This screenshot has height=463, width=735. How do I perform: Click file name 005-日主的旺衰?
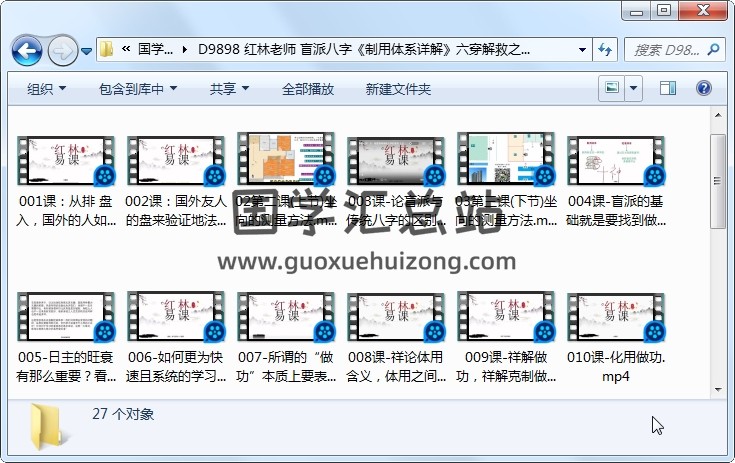66,366
